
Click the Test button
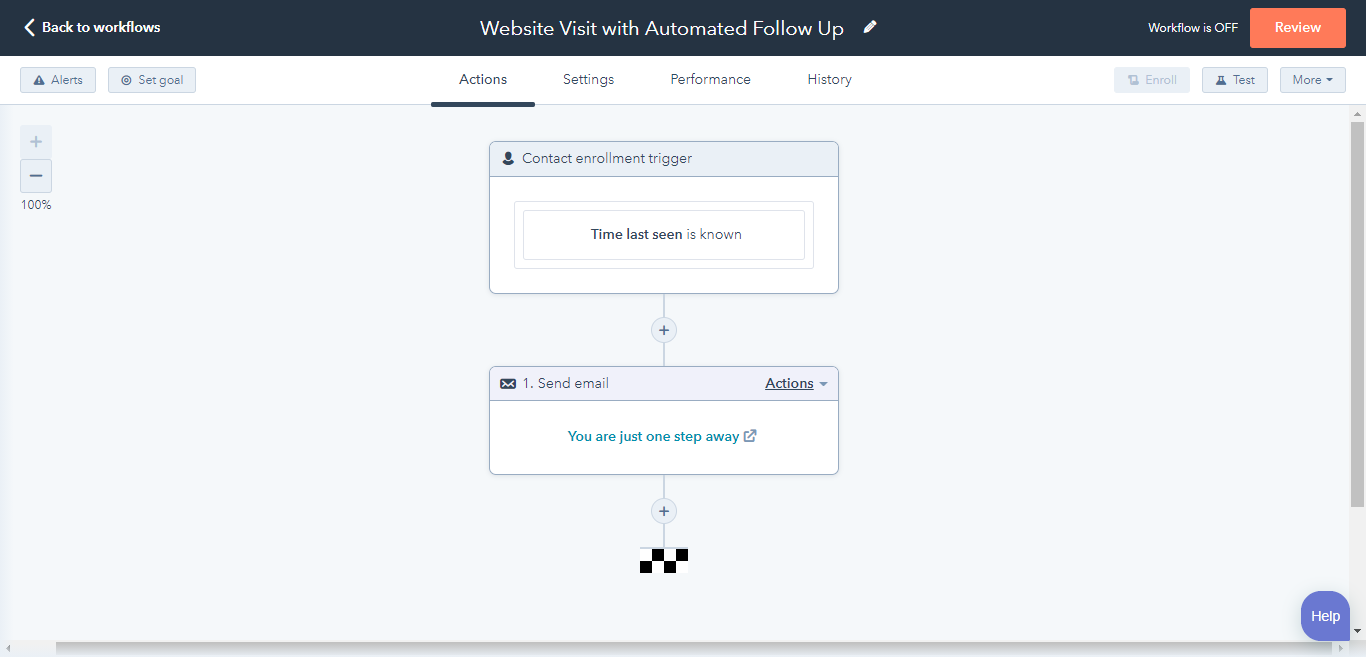[x=1235, y=80]
